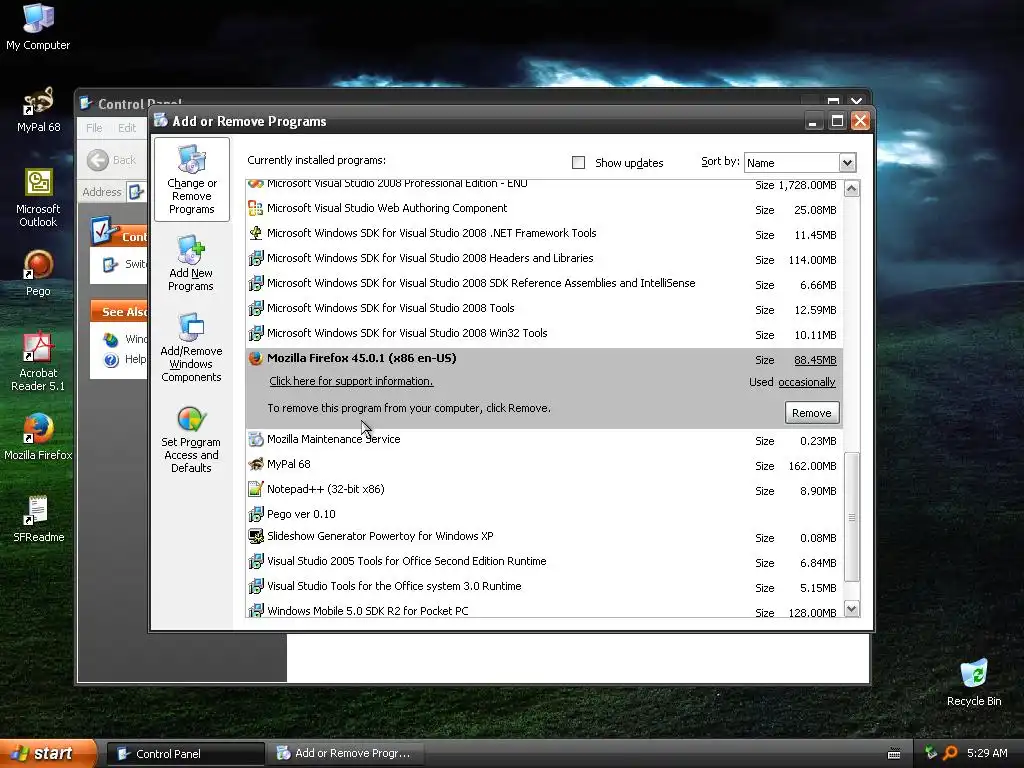Click the Slideshow Generator Powertoy icon
This screenshot has height=768, width=1024.
pos(255,536)
